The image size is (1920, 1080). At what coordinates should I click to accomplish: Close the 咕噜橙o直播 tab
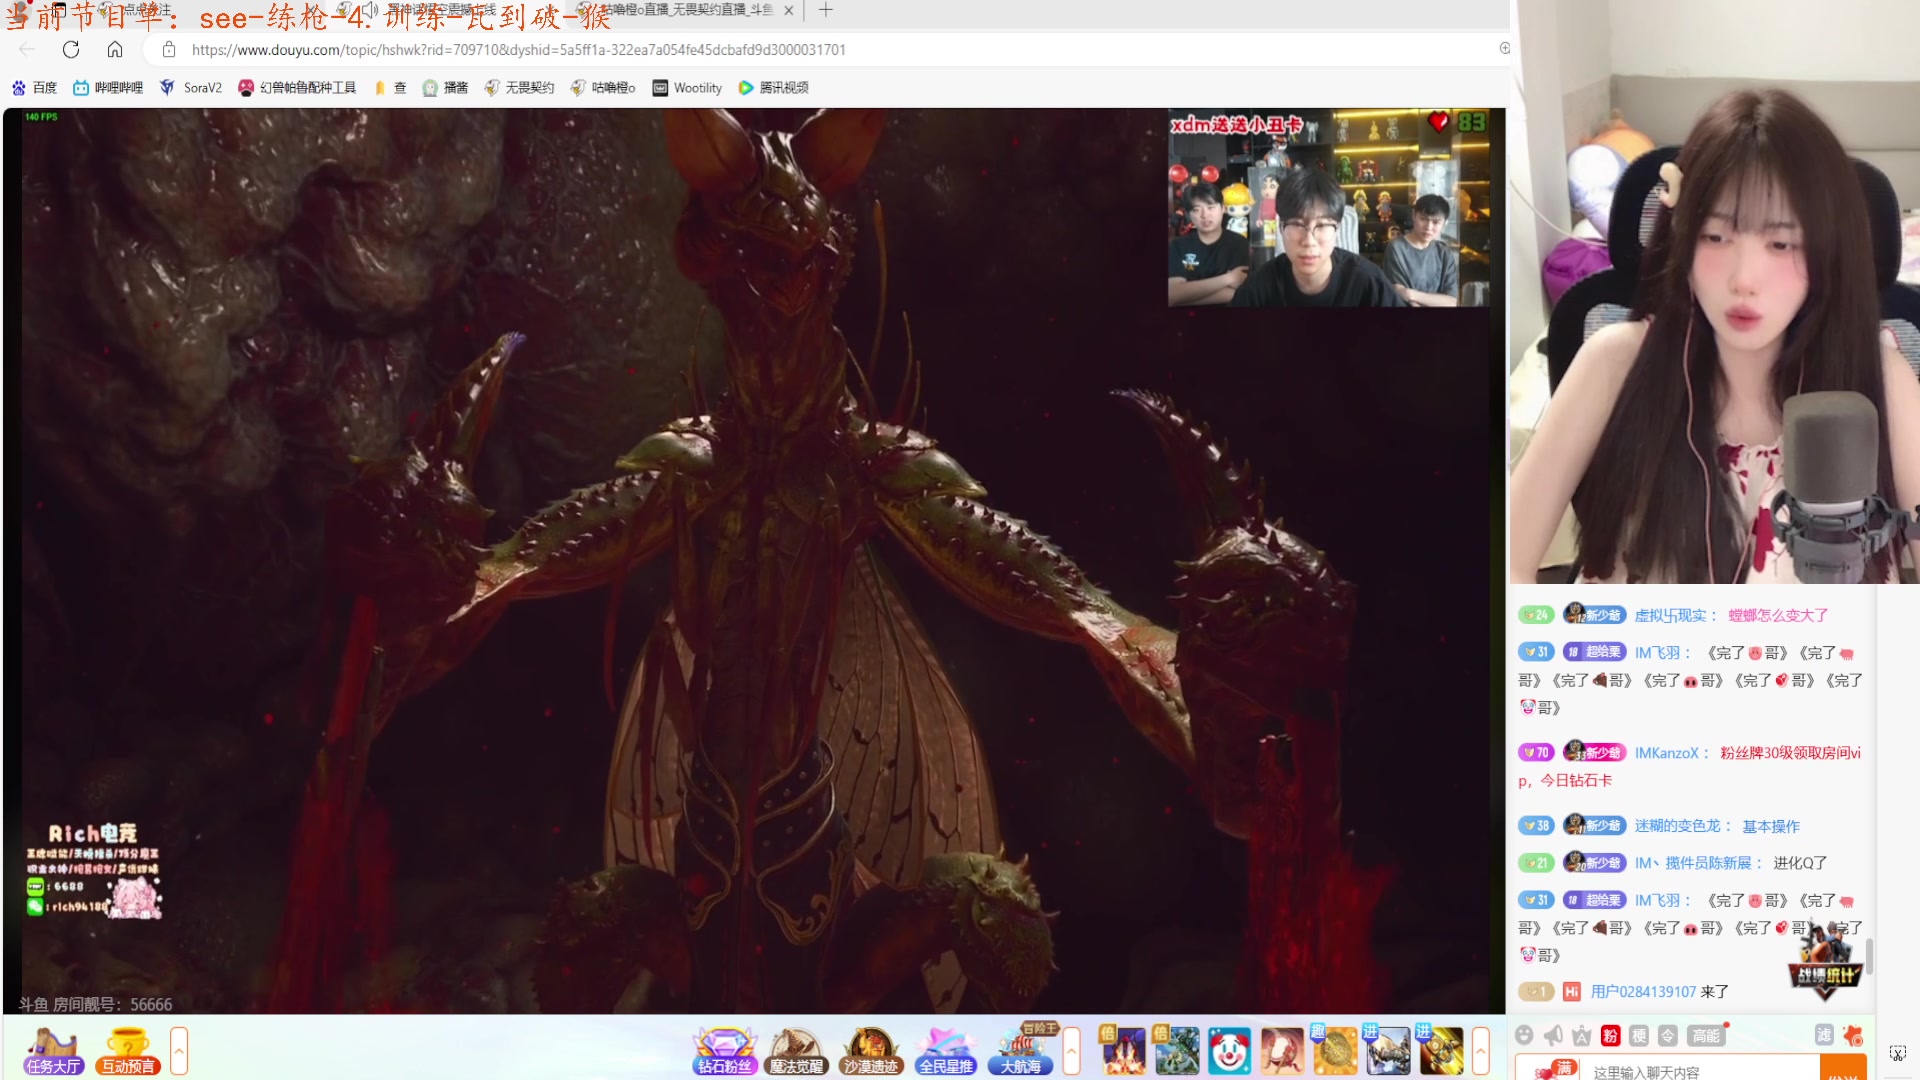tap(788, 10)
